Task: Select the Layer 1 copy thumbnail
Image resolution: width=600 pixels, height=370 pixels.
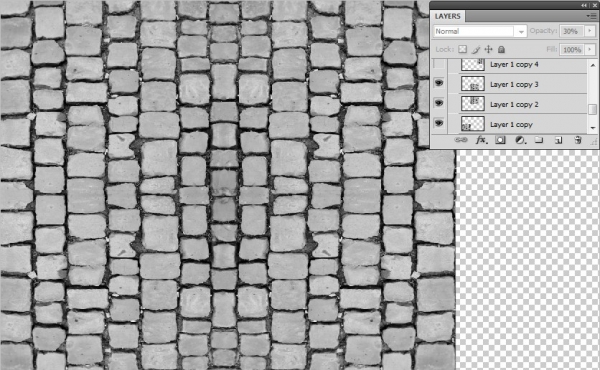Action: click(x=473, y=124)
